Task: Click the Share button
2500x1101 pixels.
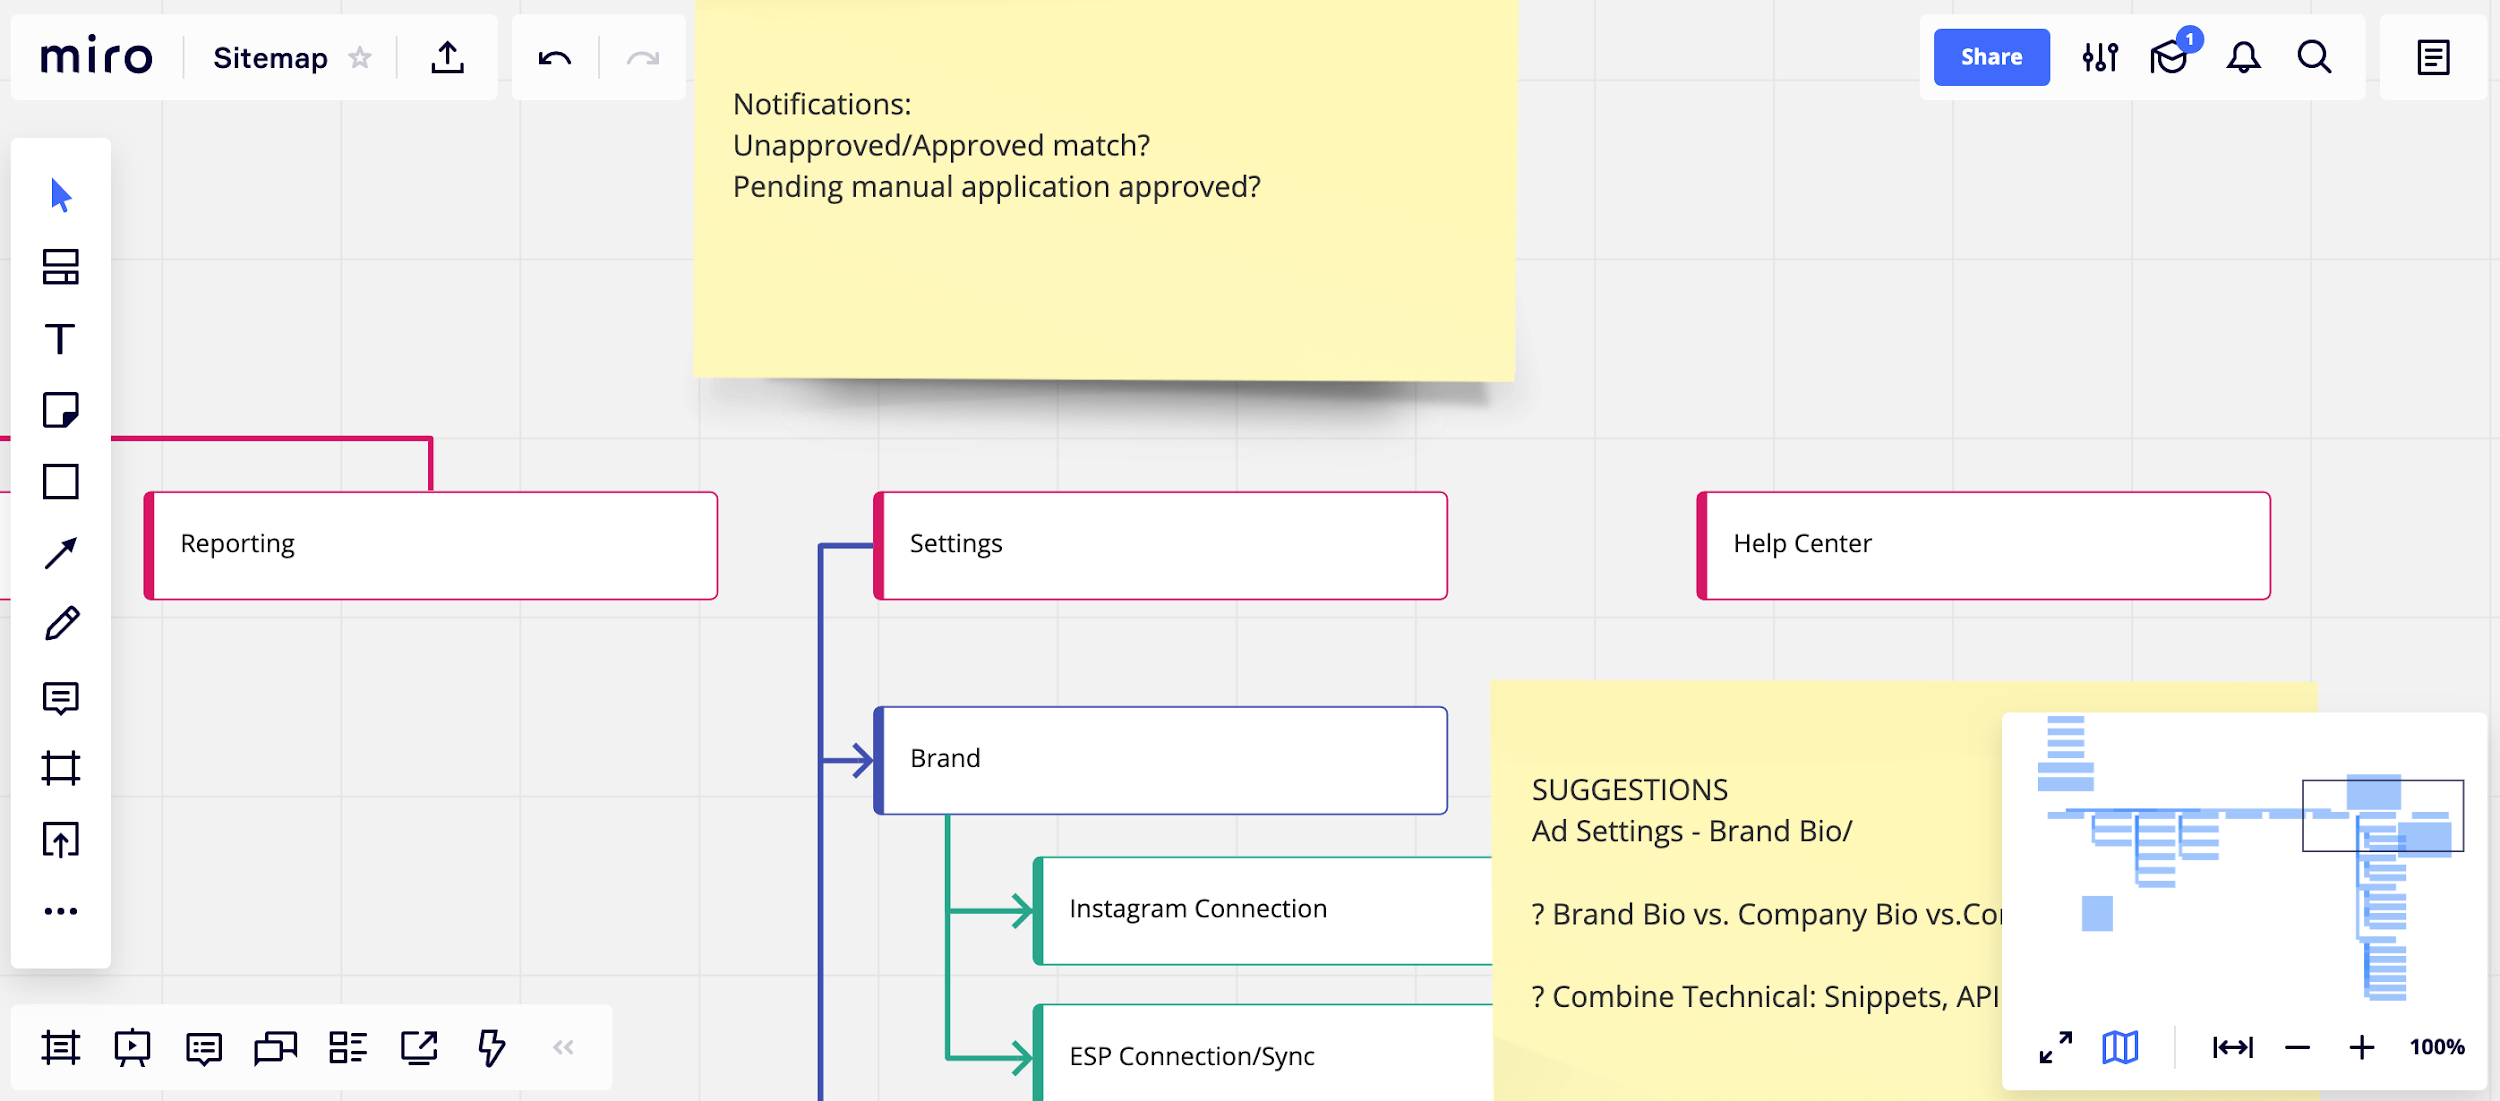Action: (x=1991, y=57)
